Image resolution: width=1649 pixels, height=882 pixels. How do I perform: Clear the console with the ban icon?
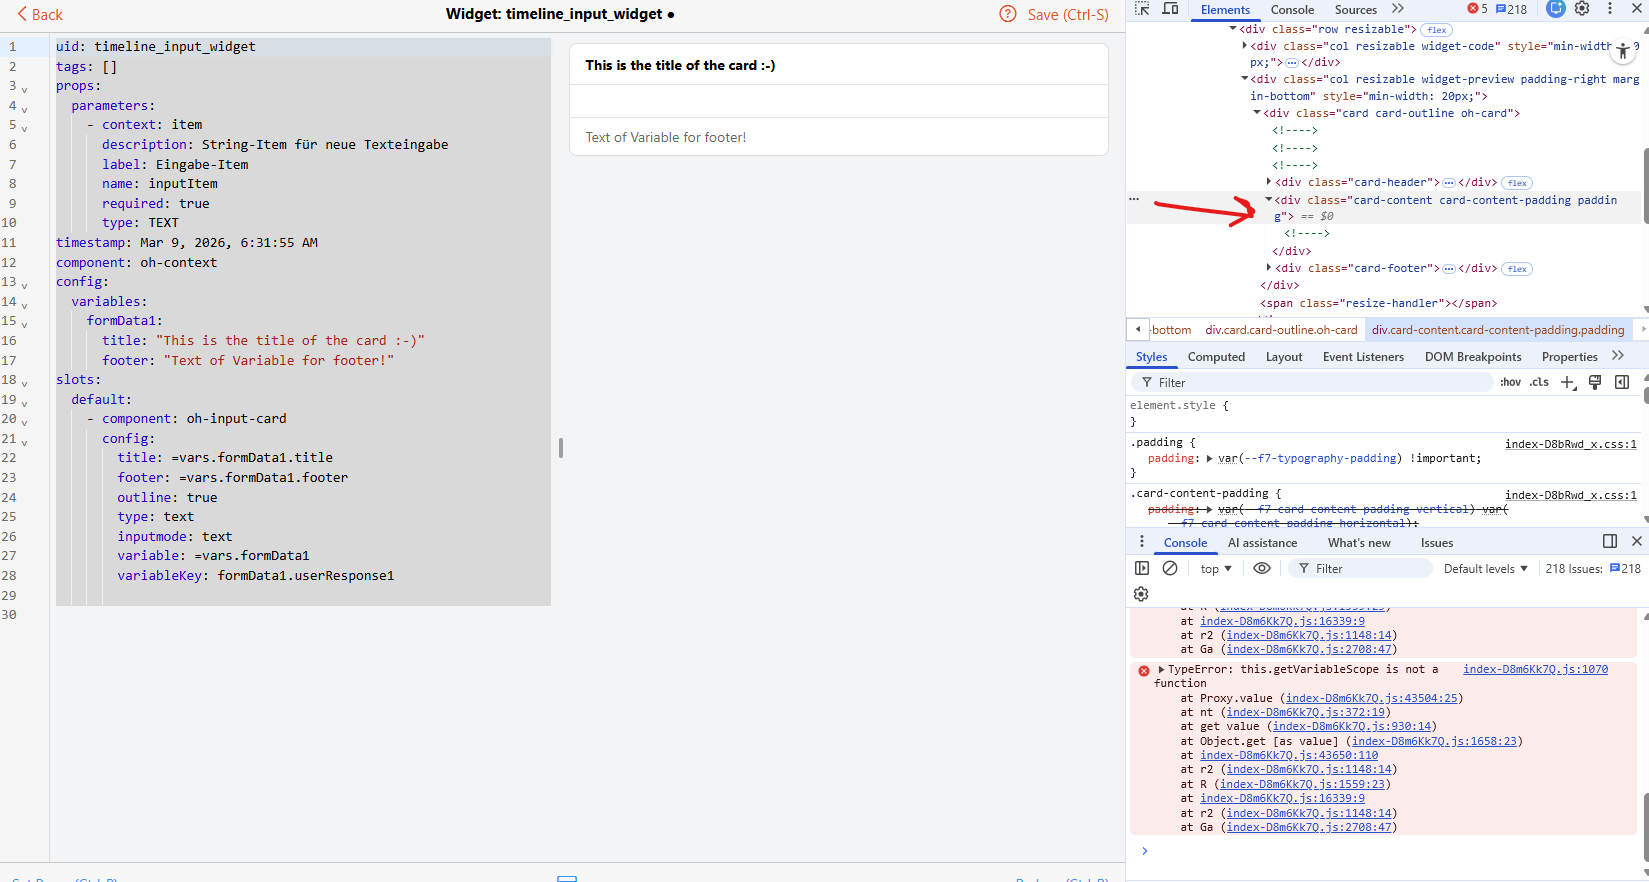coord(1170,568)
